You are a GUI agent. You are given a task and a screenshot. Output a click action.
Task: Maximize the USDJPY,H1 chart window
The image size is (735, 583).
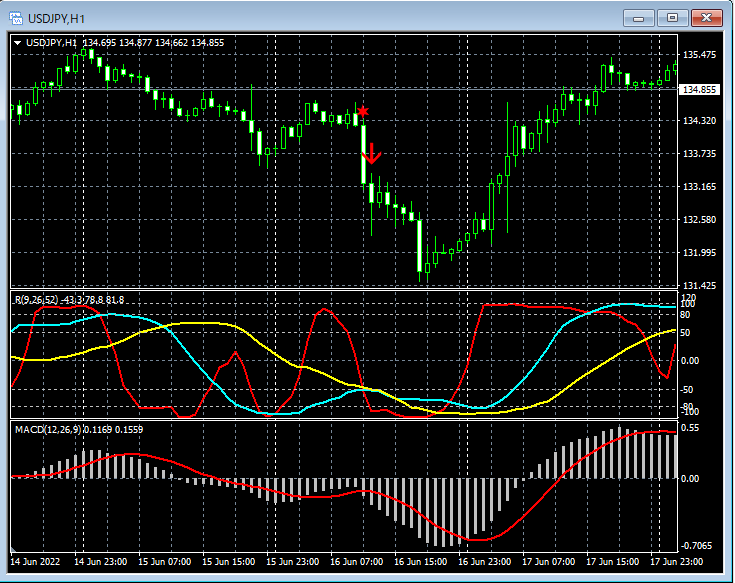[x=672, y=17]
